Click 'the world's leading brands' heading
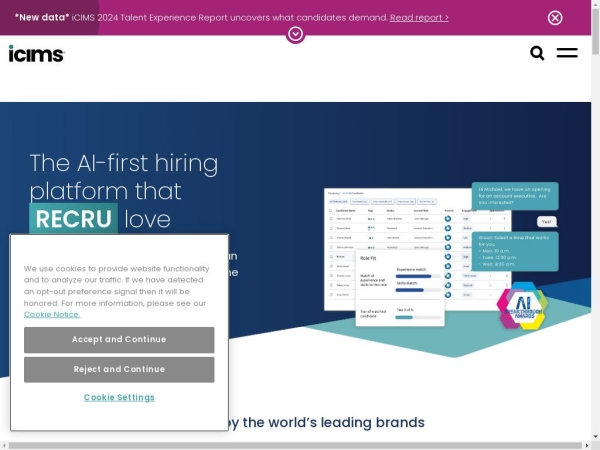 334,422
